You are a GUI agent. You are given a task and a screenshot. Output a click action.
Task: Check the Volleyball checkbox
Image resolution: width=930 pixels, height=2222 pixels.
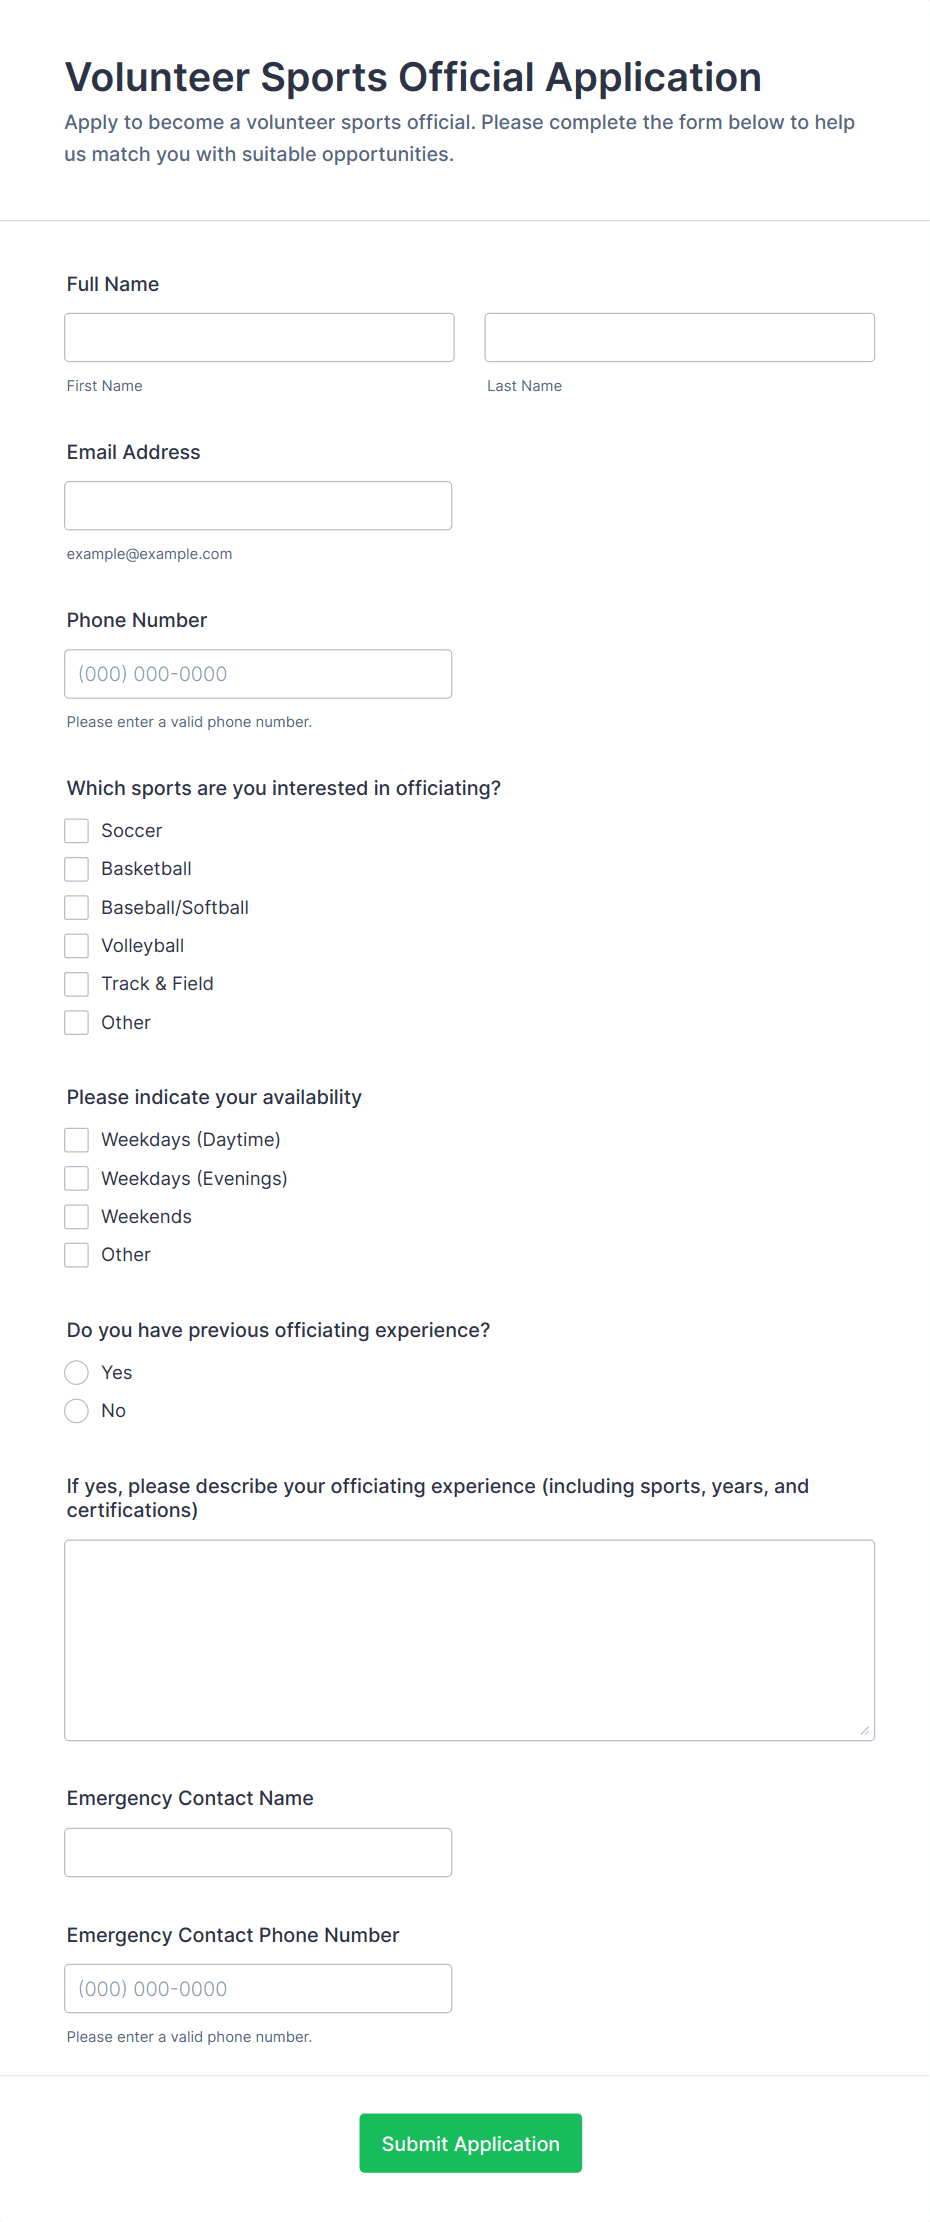tap(76, 945)
